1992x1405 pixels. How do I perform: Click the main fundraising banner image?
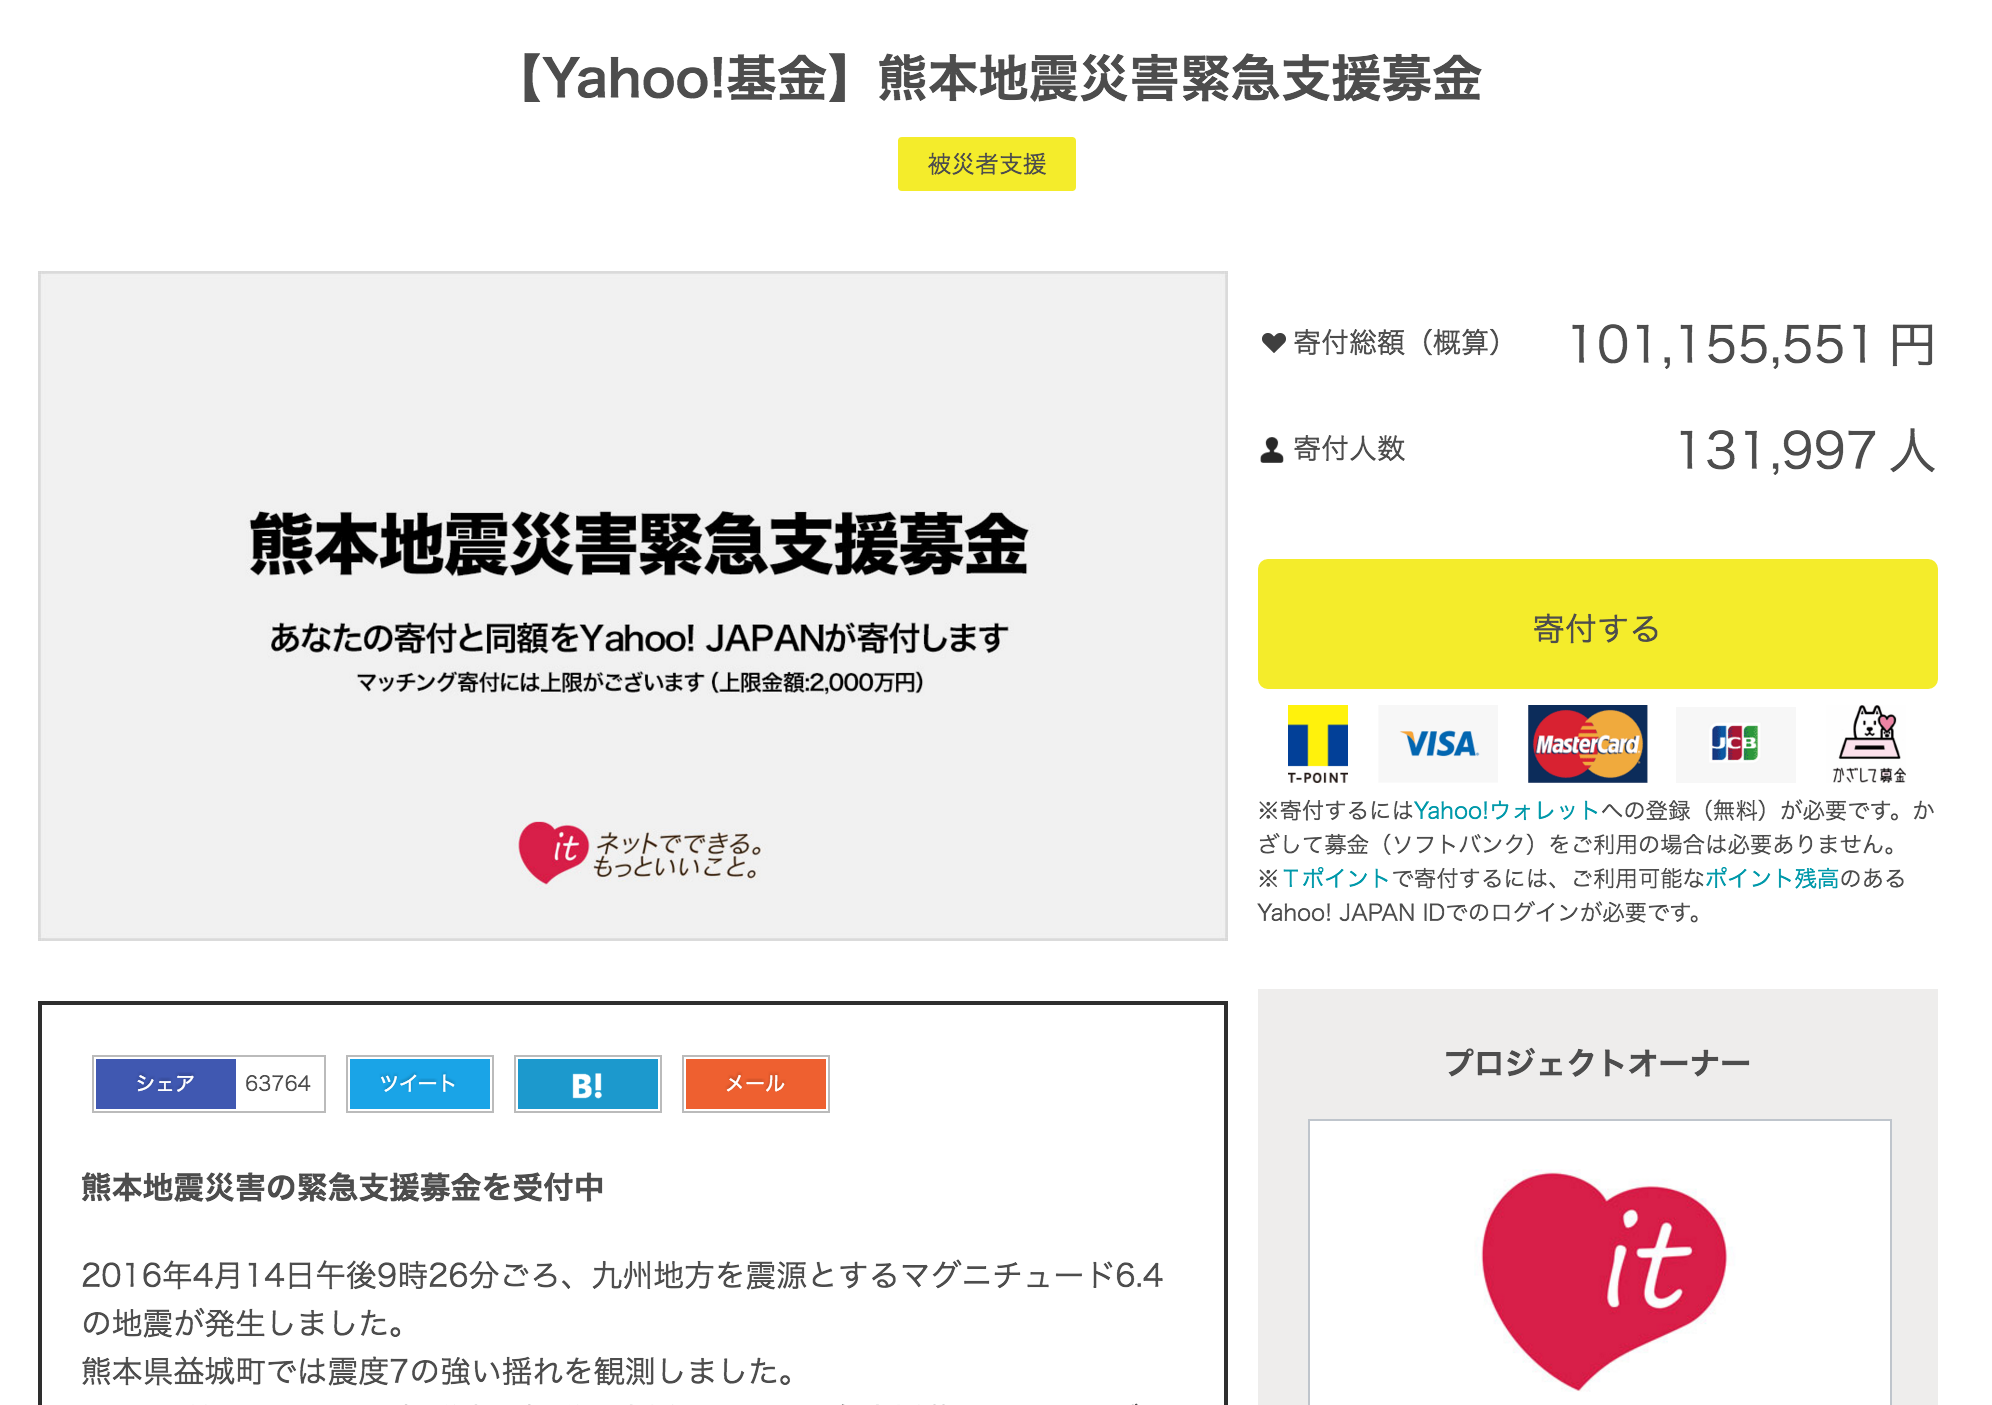click(633, 606)
